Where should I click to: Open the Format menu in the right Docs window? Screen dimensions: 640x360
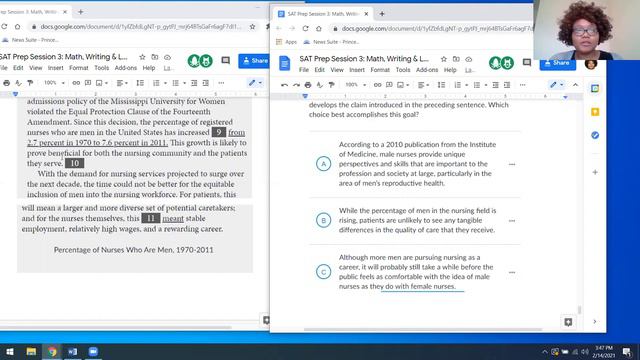pos(380,70)
